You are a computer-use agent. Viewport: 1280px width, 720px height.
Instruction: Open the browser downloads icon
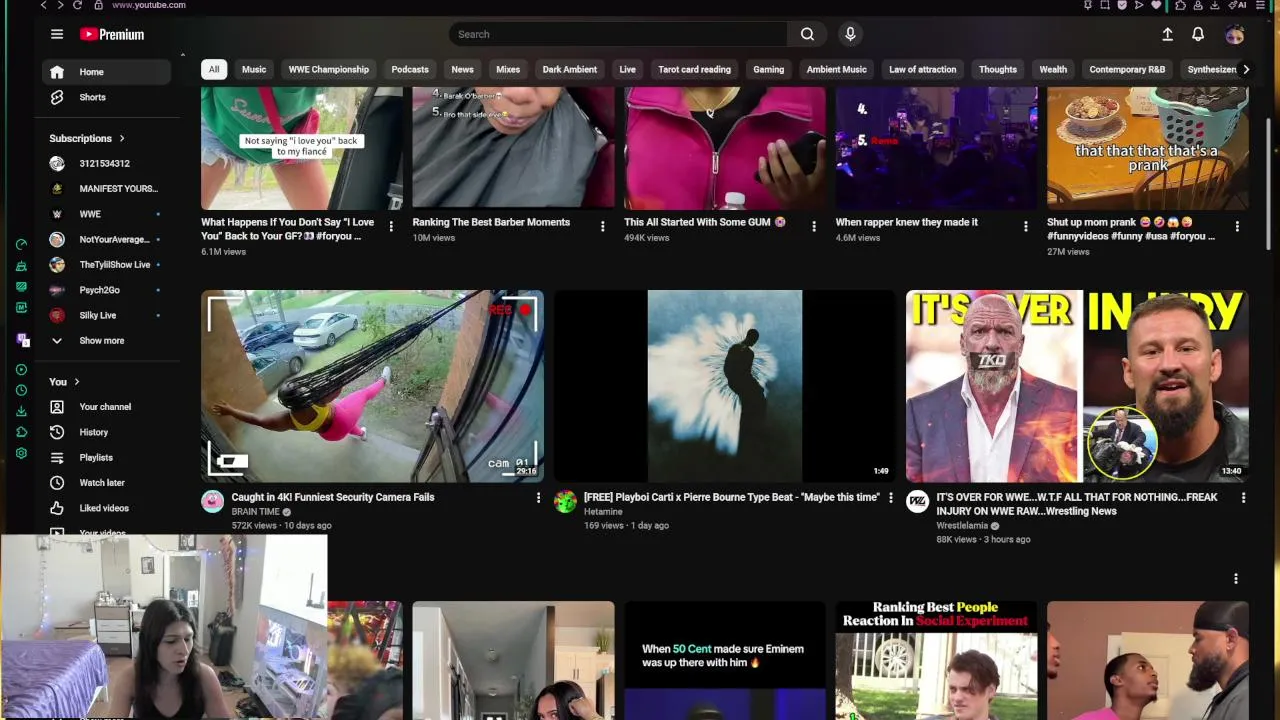[x=1214, y=5]
